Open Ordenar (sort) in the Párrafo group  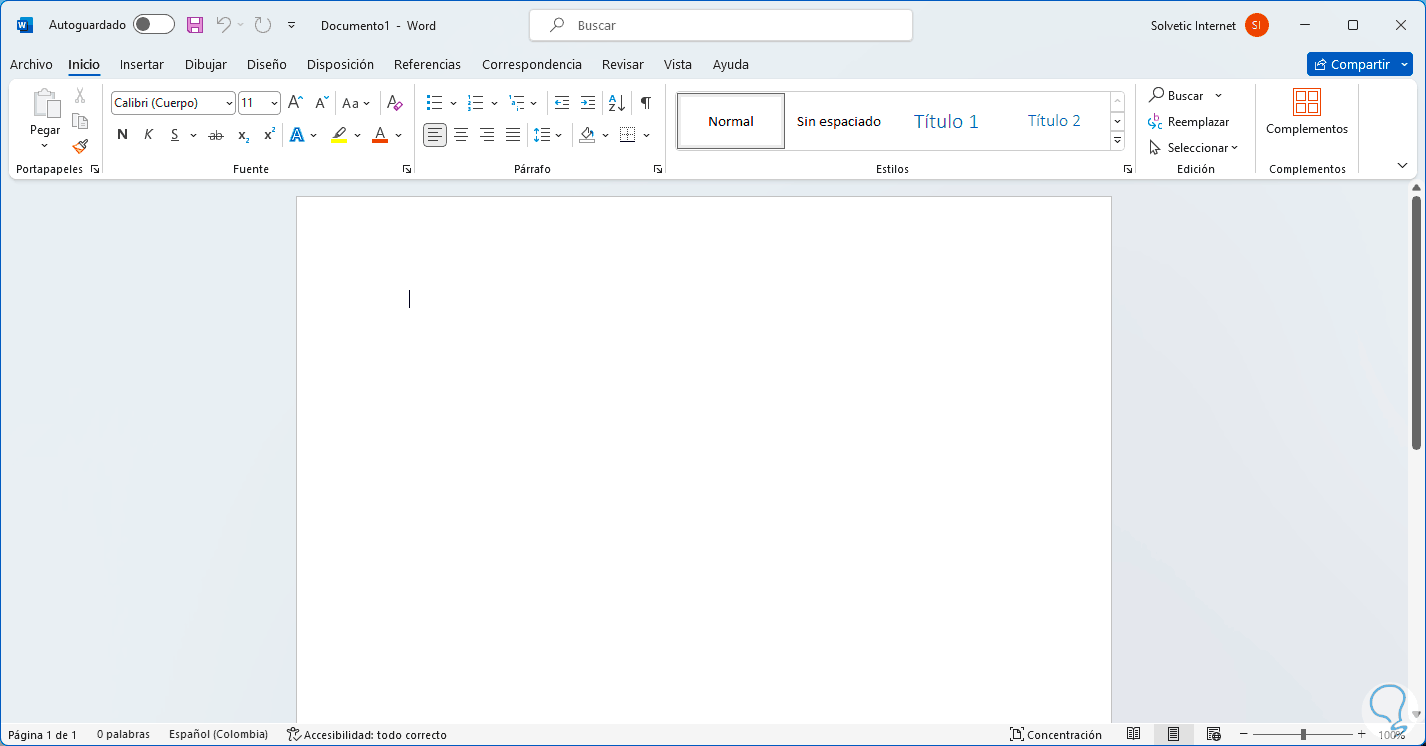615,102
